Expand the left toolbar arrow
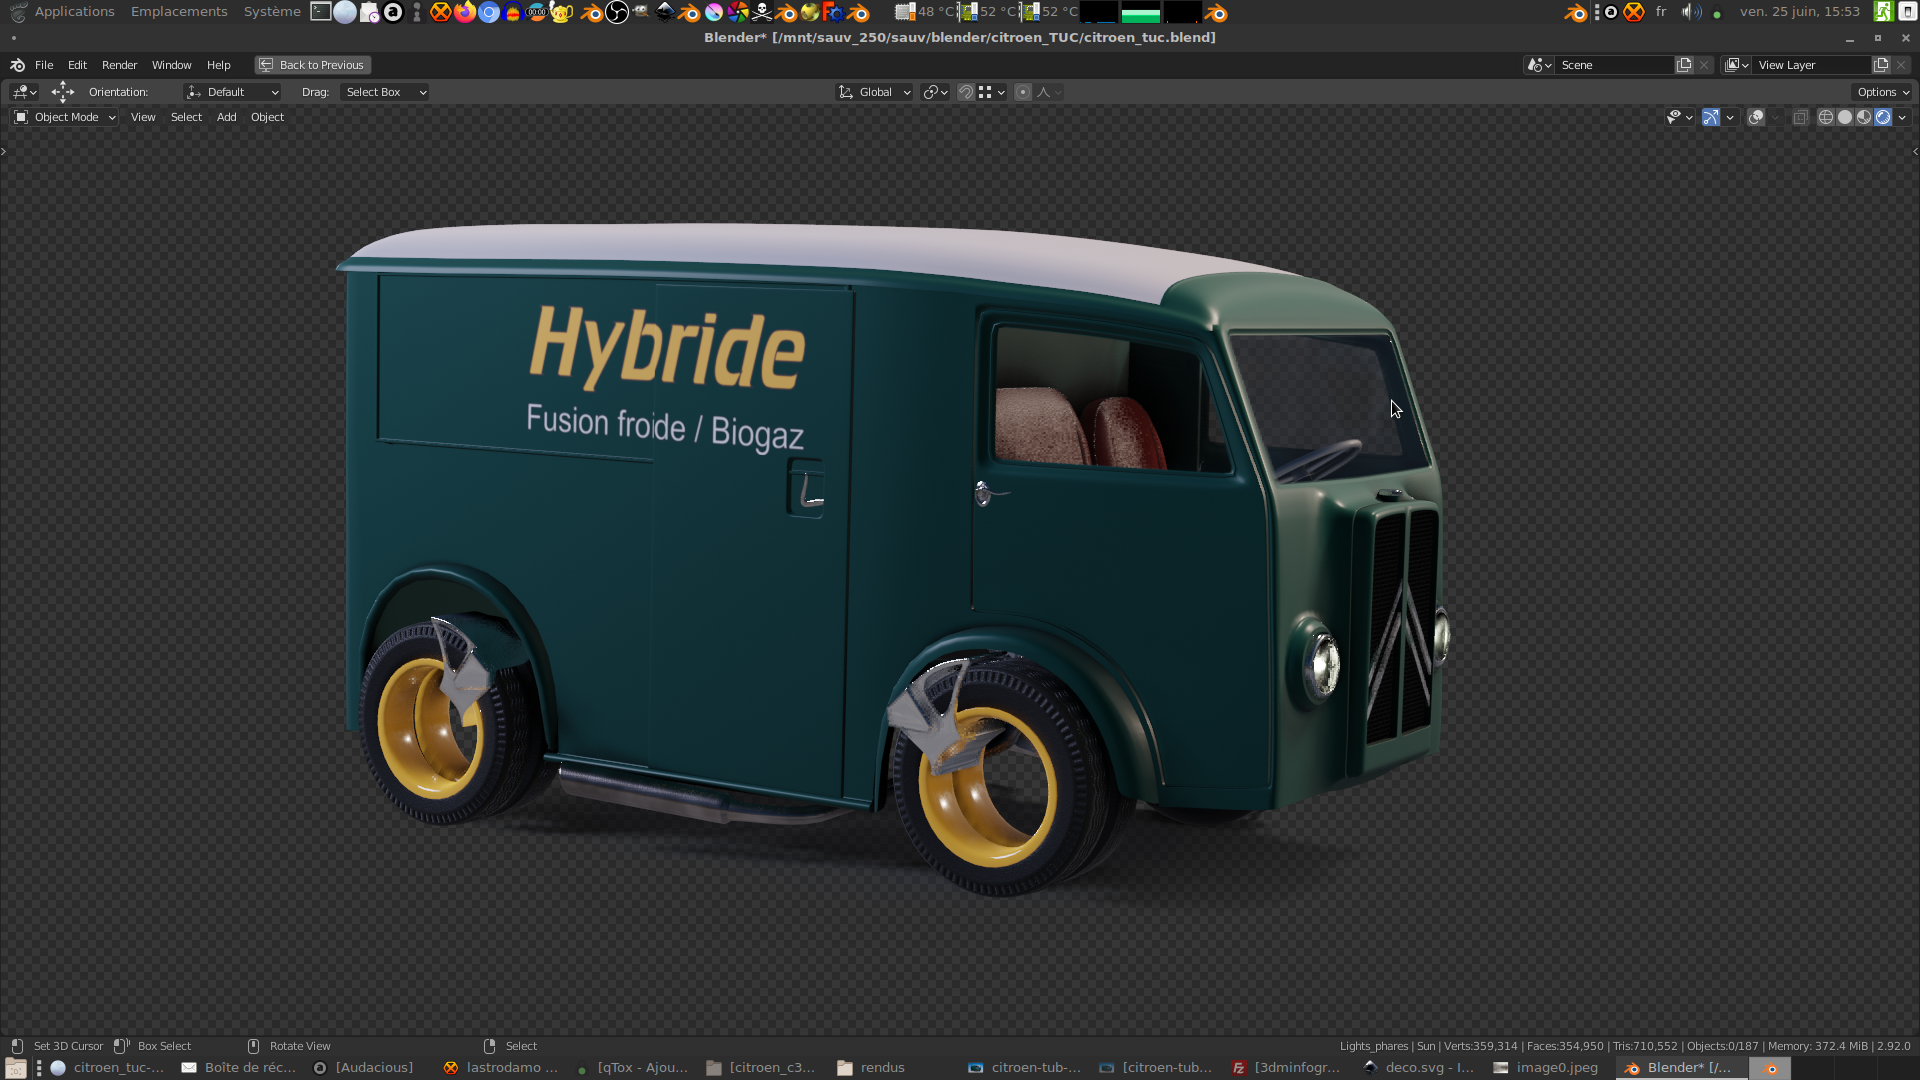Image resolution: width=1920 pixels, height=1080 pixels. click(x=4, y=152)
